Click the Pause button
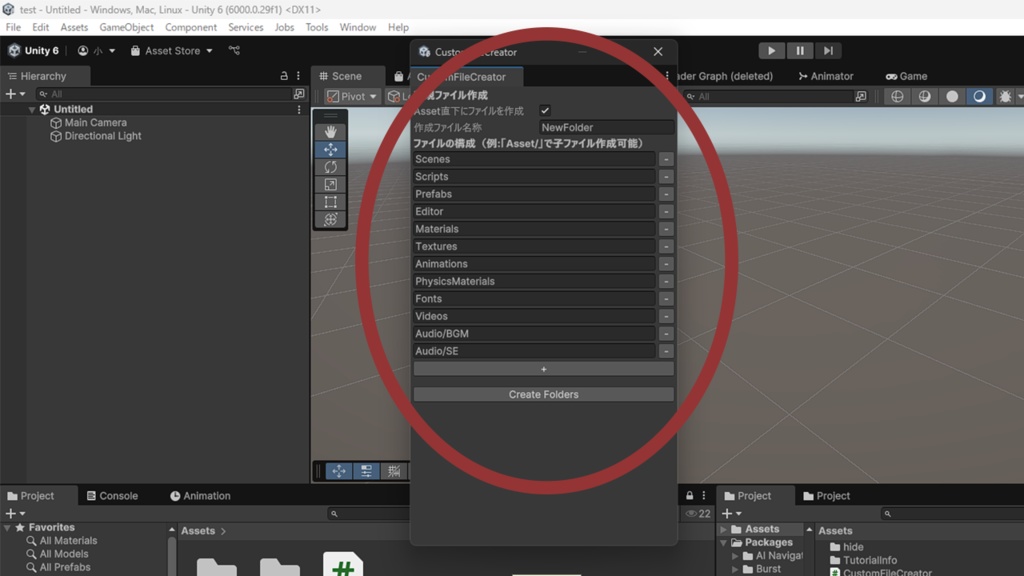Image resolution: width=1024 pixels, height=576 pixels. point(799,51)
